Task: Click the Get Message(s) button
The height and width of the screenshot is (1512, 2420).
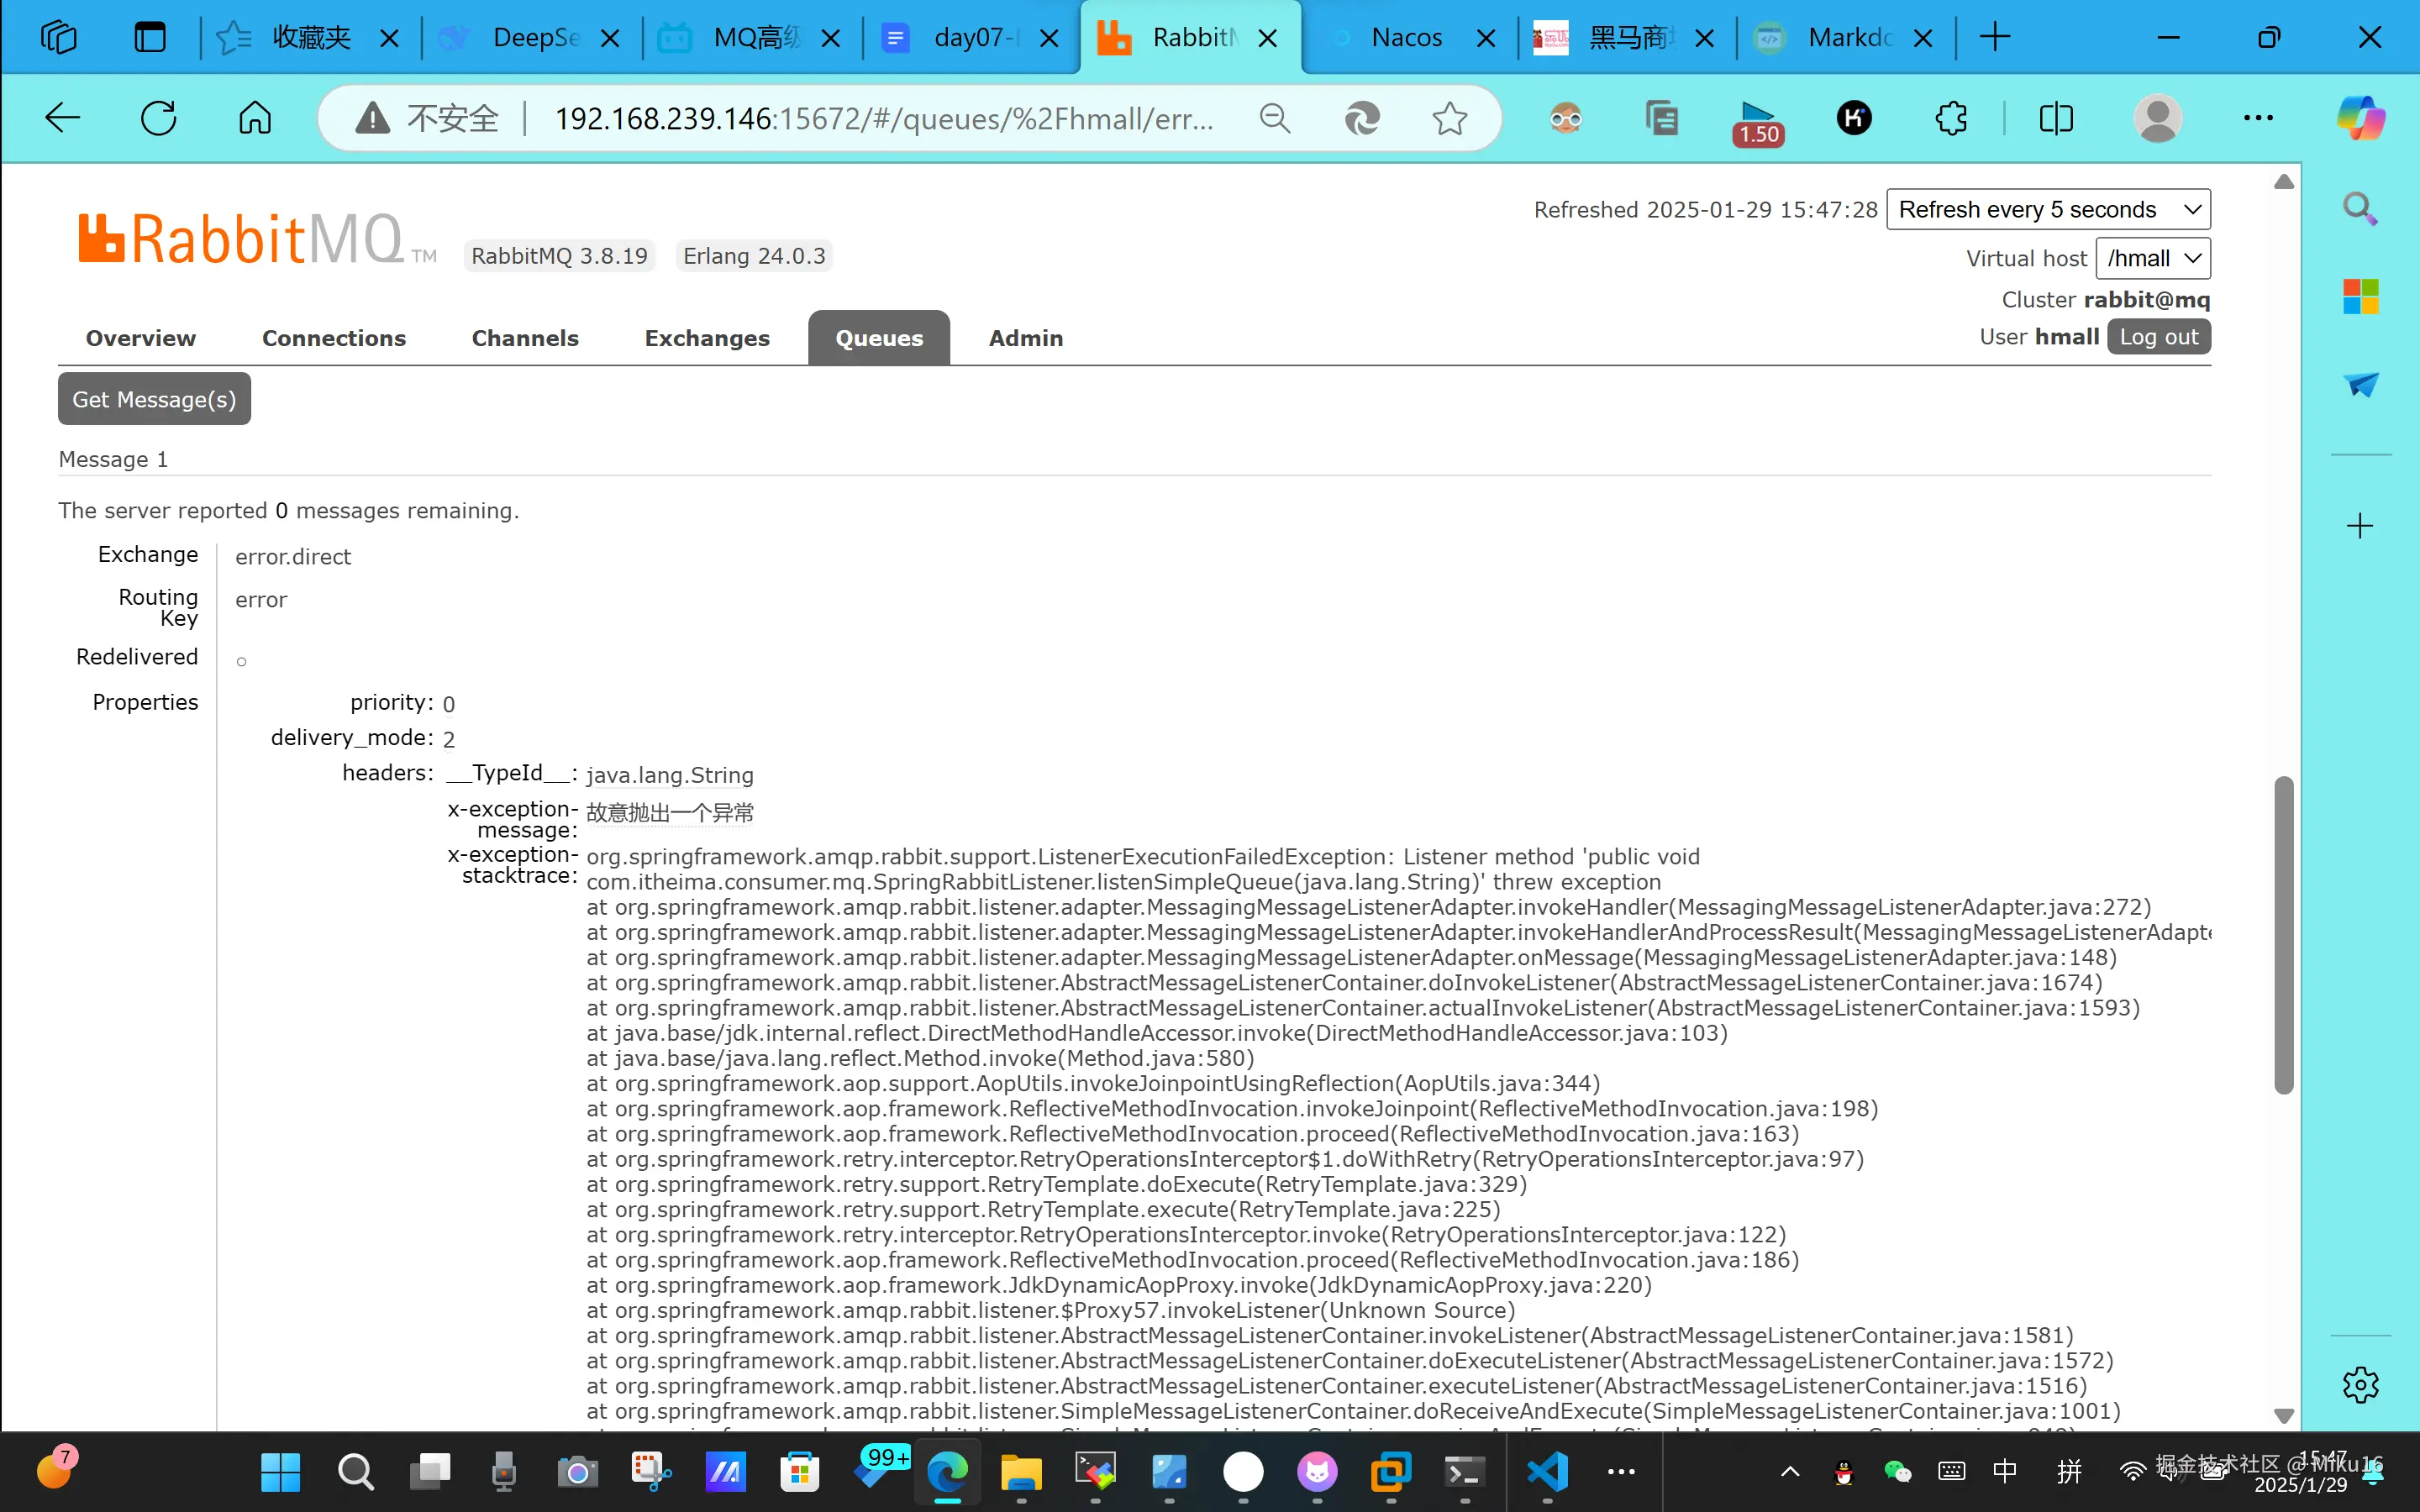Action: click(x=154, y=399)
